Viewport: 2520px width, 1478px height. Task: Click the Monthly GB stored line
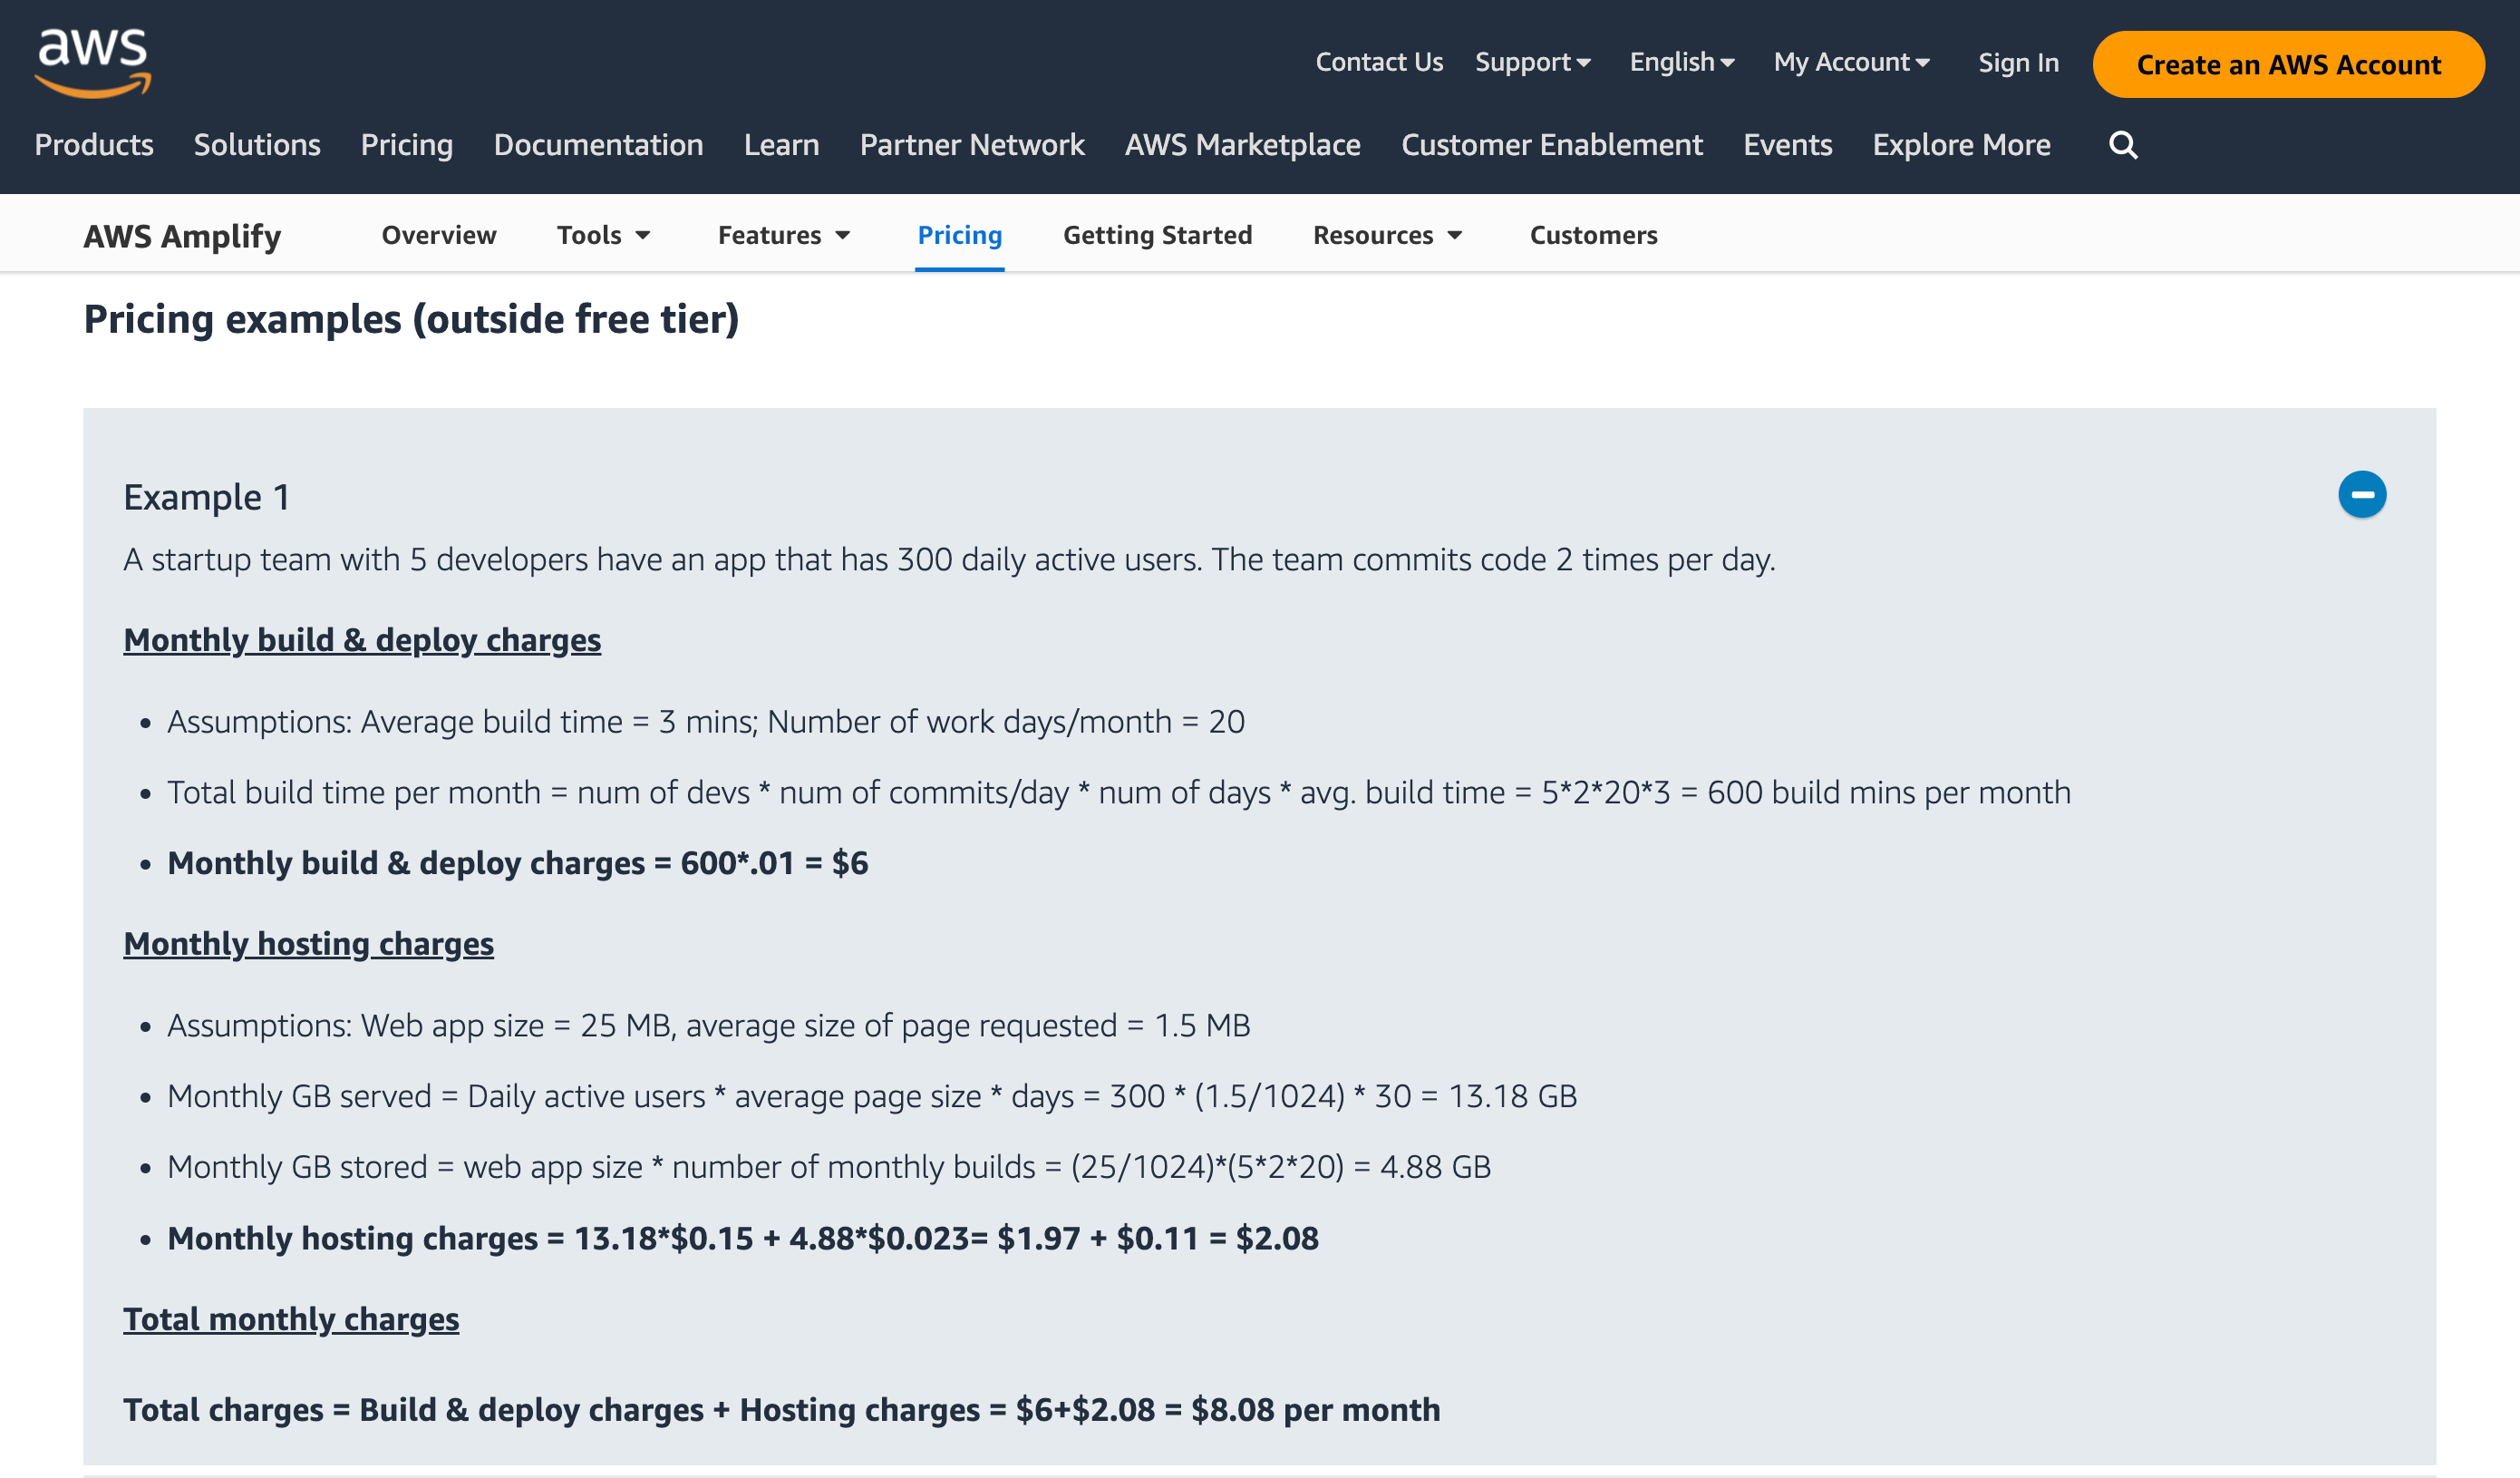pos(829,1167)
